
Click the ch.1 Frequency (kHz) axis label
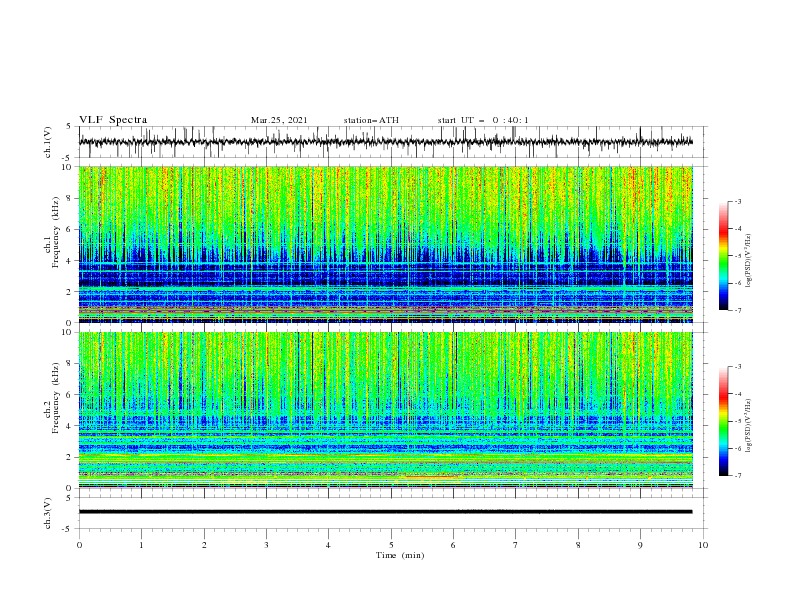pyautogui.click(x=52, y=230)
